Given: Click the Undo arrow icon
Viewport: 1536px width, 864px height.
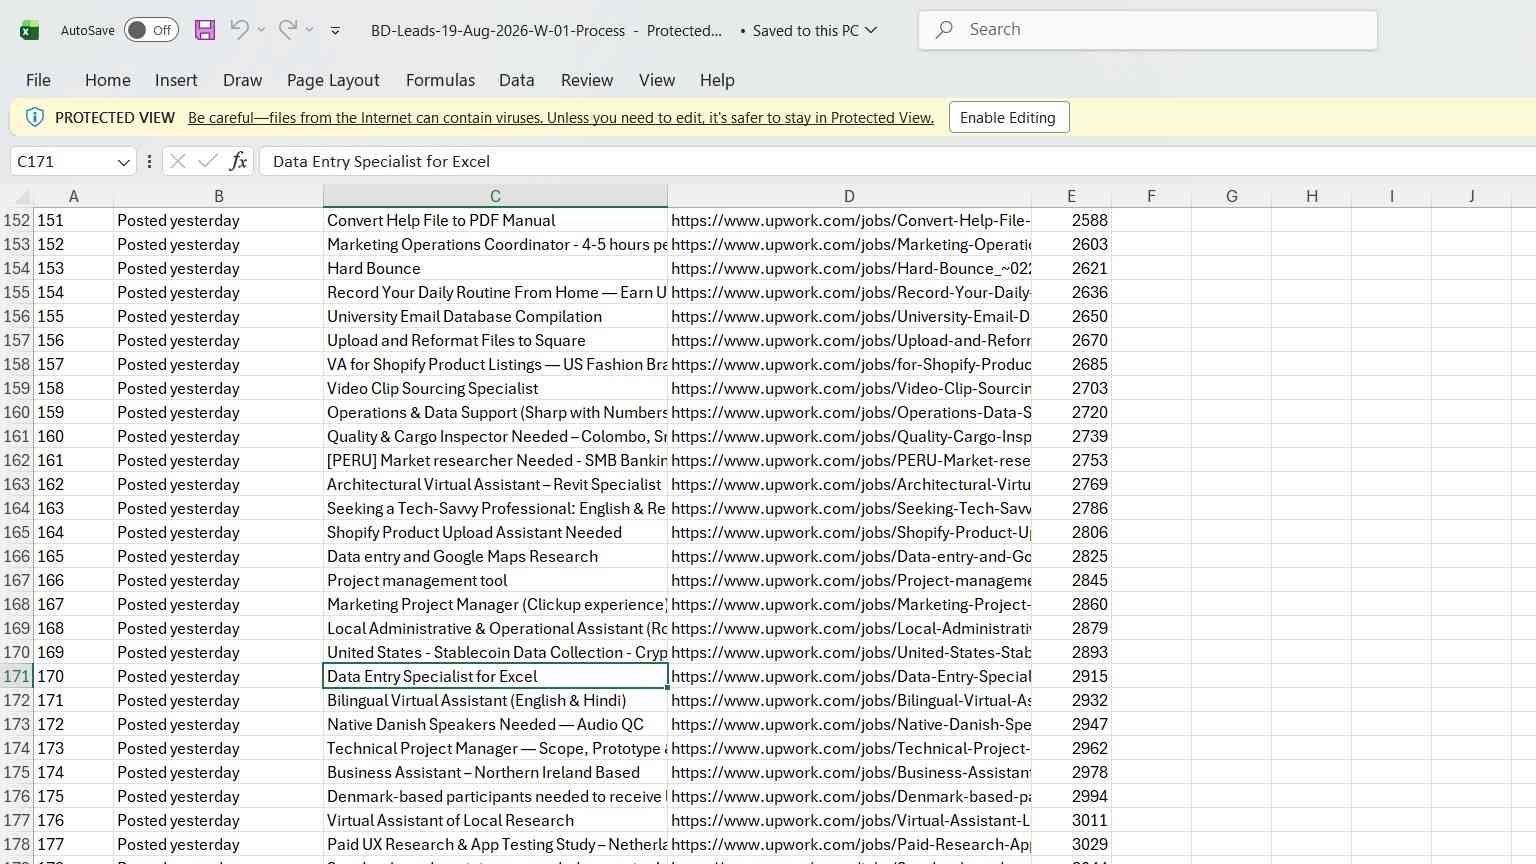Looking at the screenshot, I should [x=239, y=30].
